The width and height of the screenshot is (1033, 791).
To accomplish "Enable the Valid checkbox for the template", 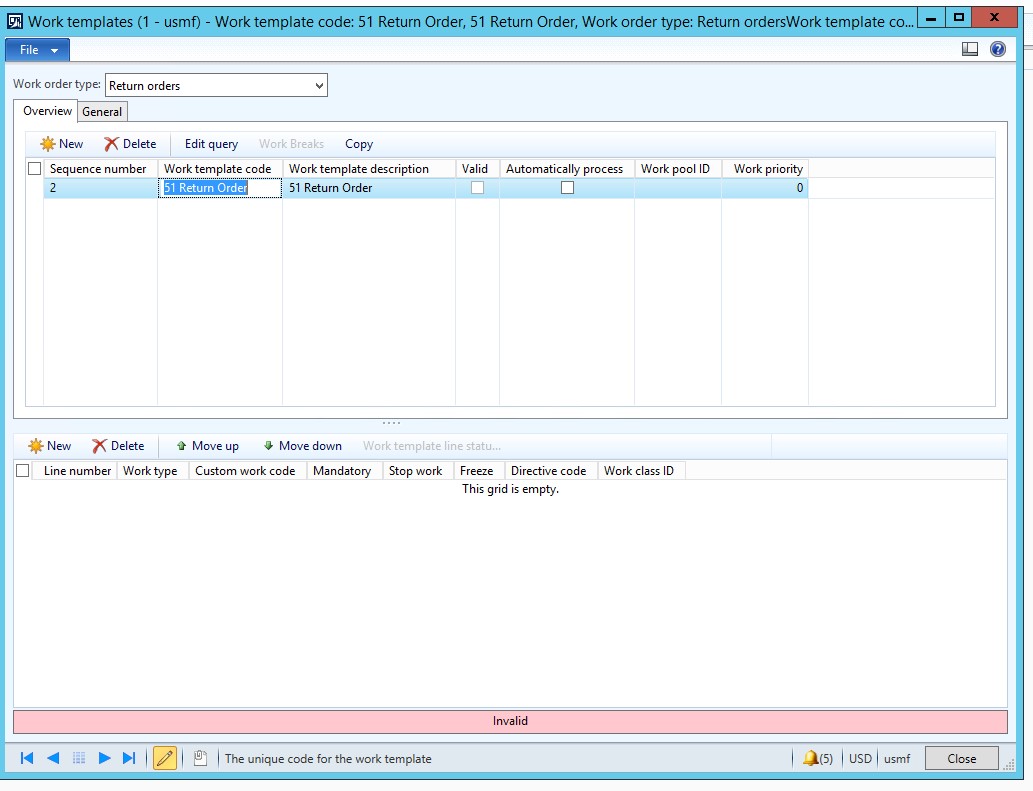I will (x=477, y=188).
